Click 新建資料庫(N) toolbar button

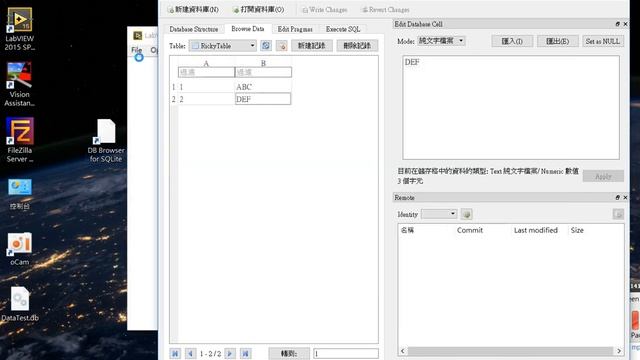coord(193,9)
